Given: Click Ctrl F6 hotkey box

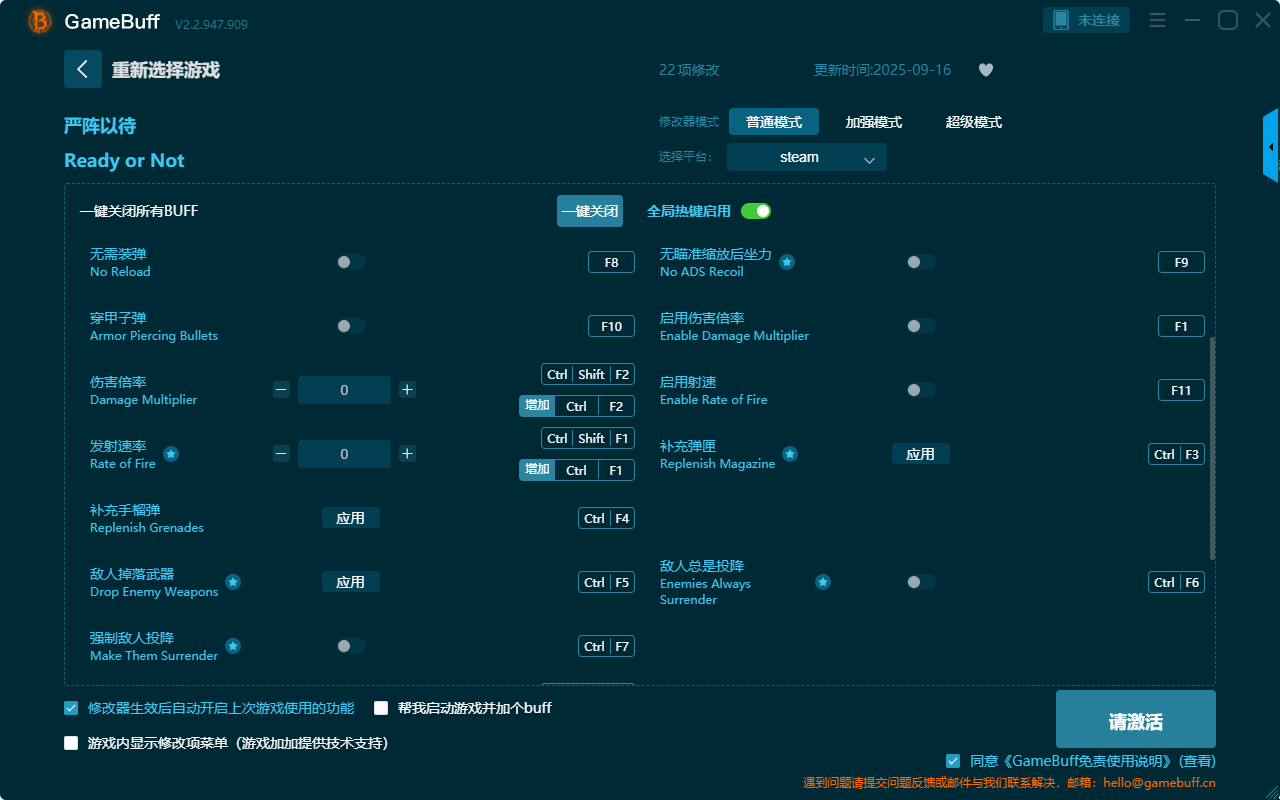Looking at the screenshot, I should pos(1176,582).
